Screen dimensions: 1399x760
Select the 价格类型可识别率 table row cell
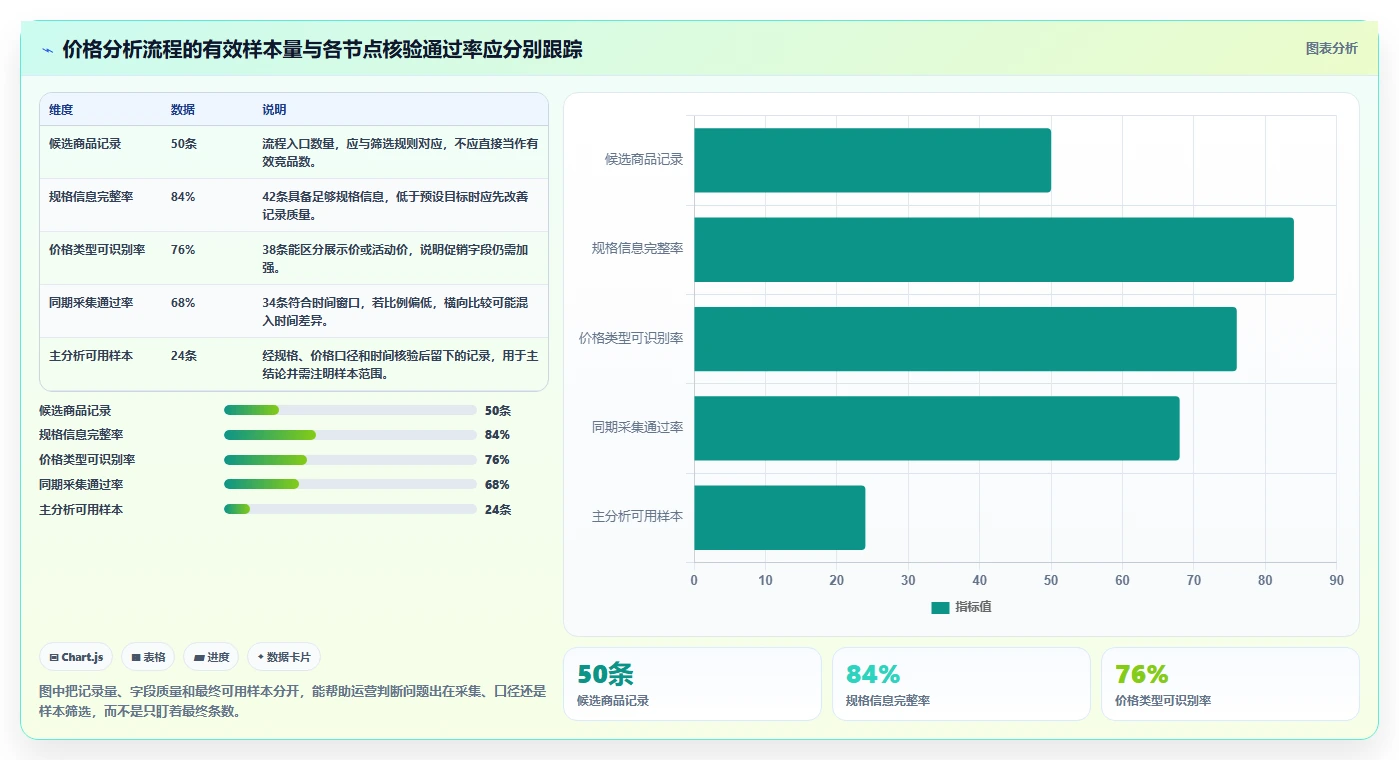click(97, 250)
